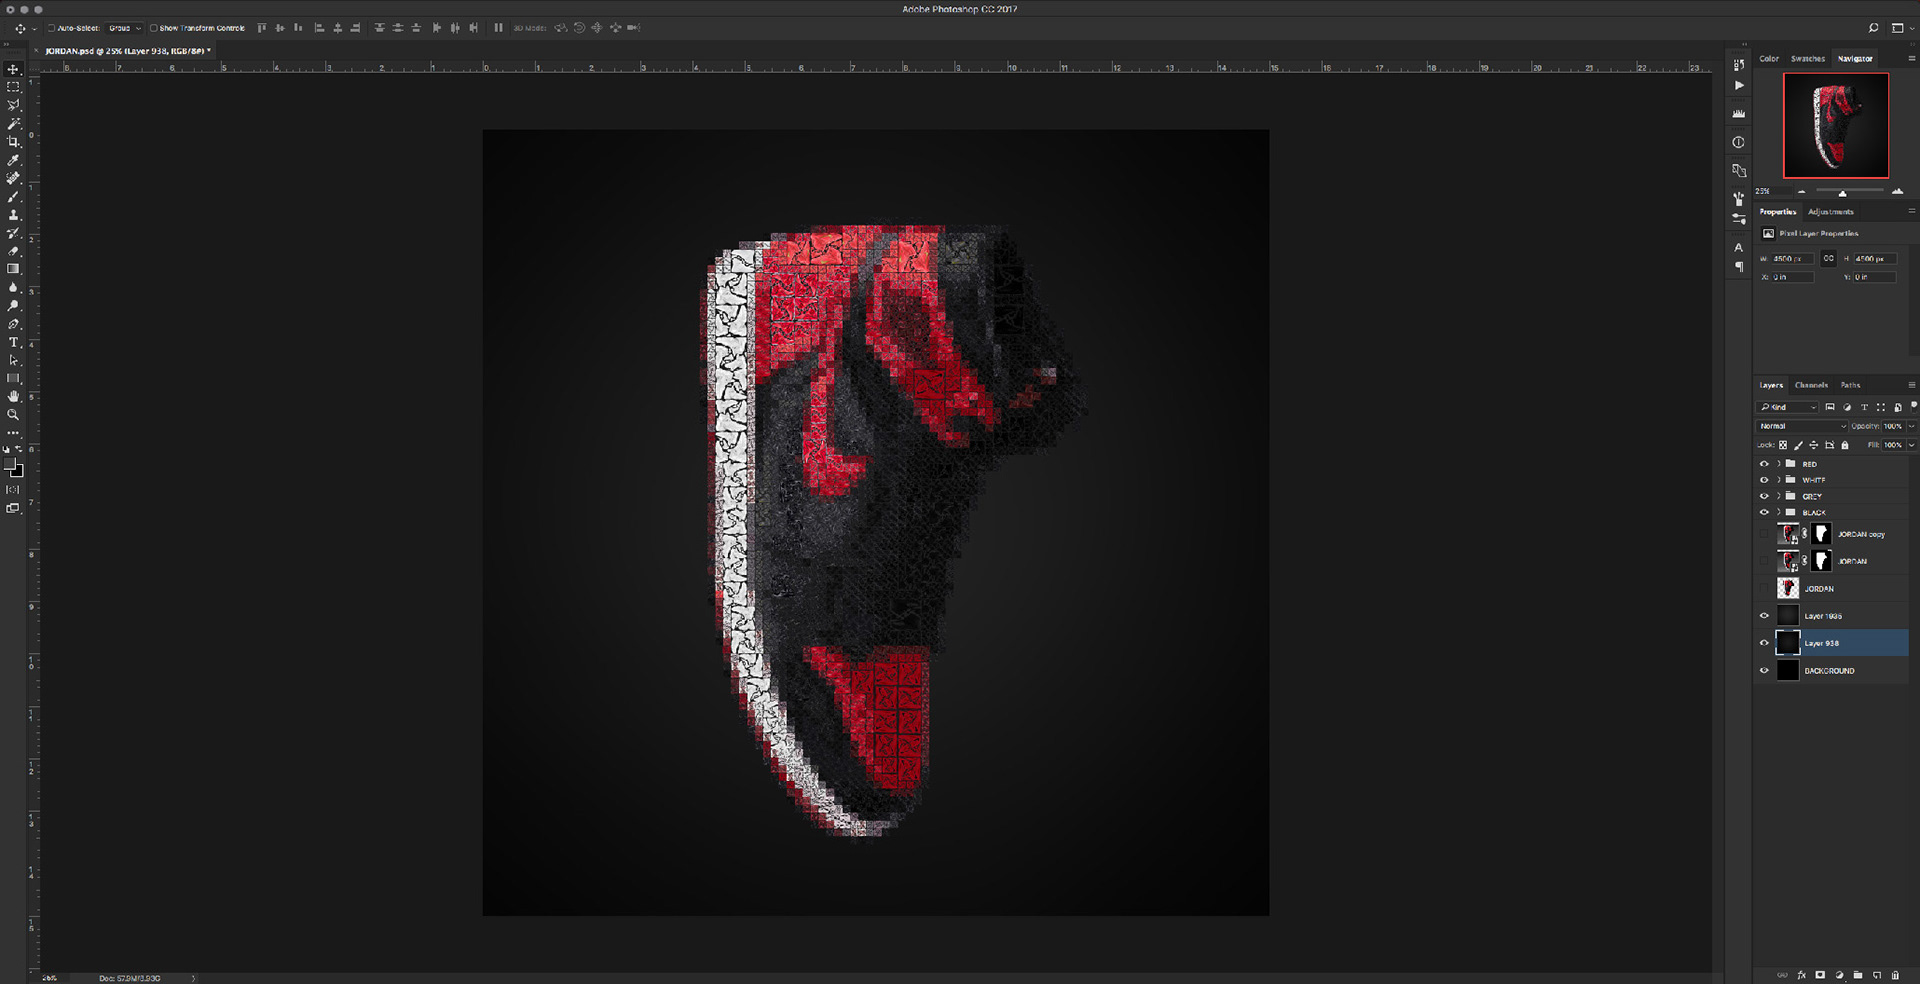Open the Normal blend mode dropdown
The width and height of the screenshot is (1920, 984).
(x=1802, y=426)
